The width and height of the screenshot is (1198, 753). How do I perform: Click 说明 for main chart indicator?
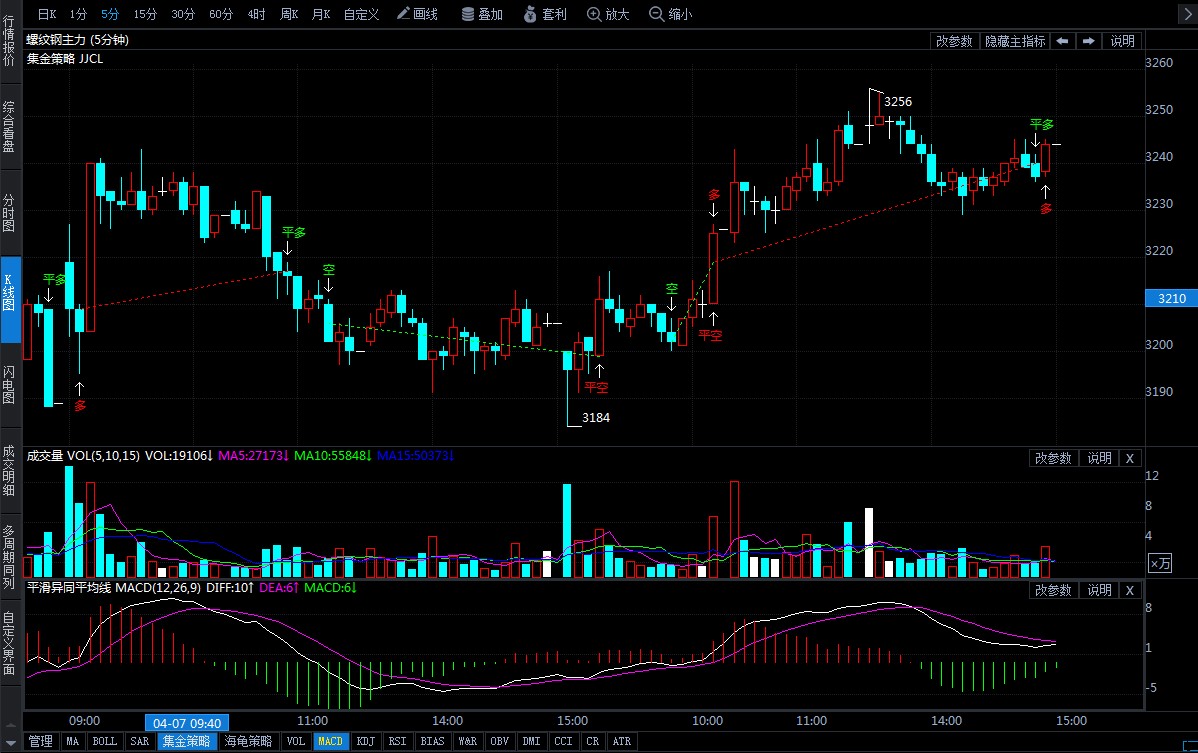[x=1122, y=41]
